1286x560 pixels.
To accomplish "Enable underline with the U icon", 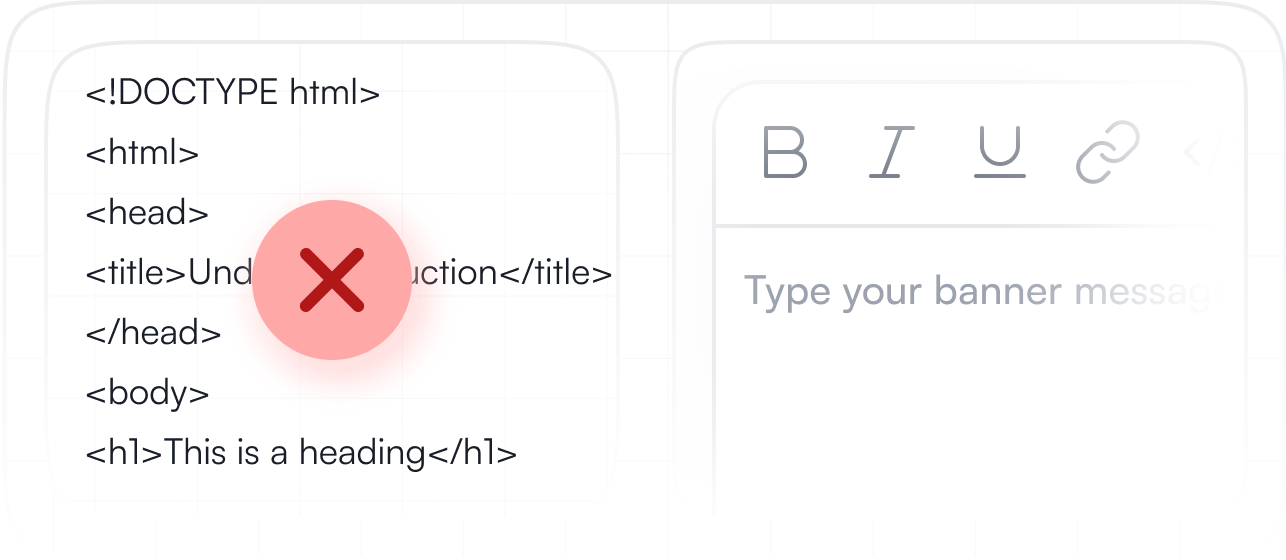I will pos(999,152).
